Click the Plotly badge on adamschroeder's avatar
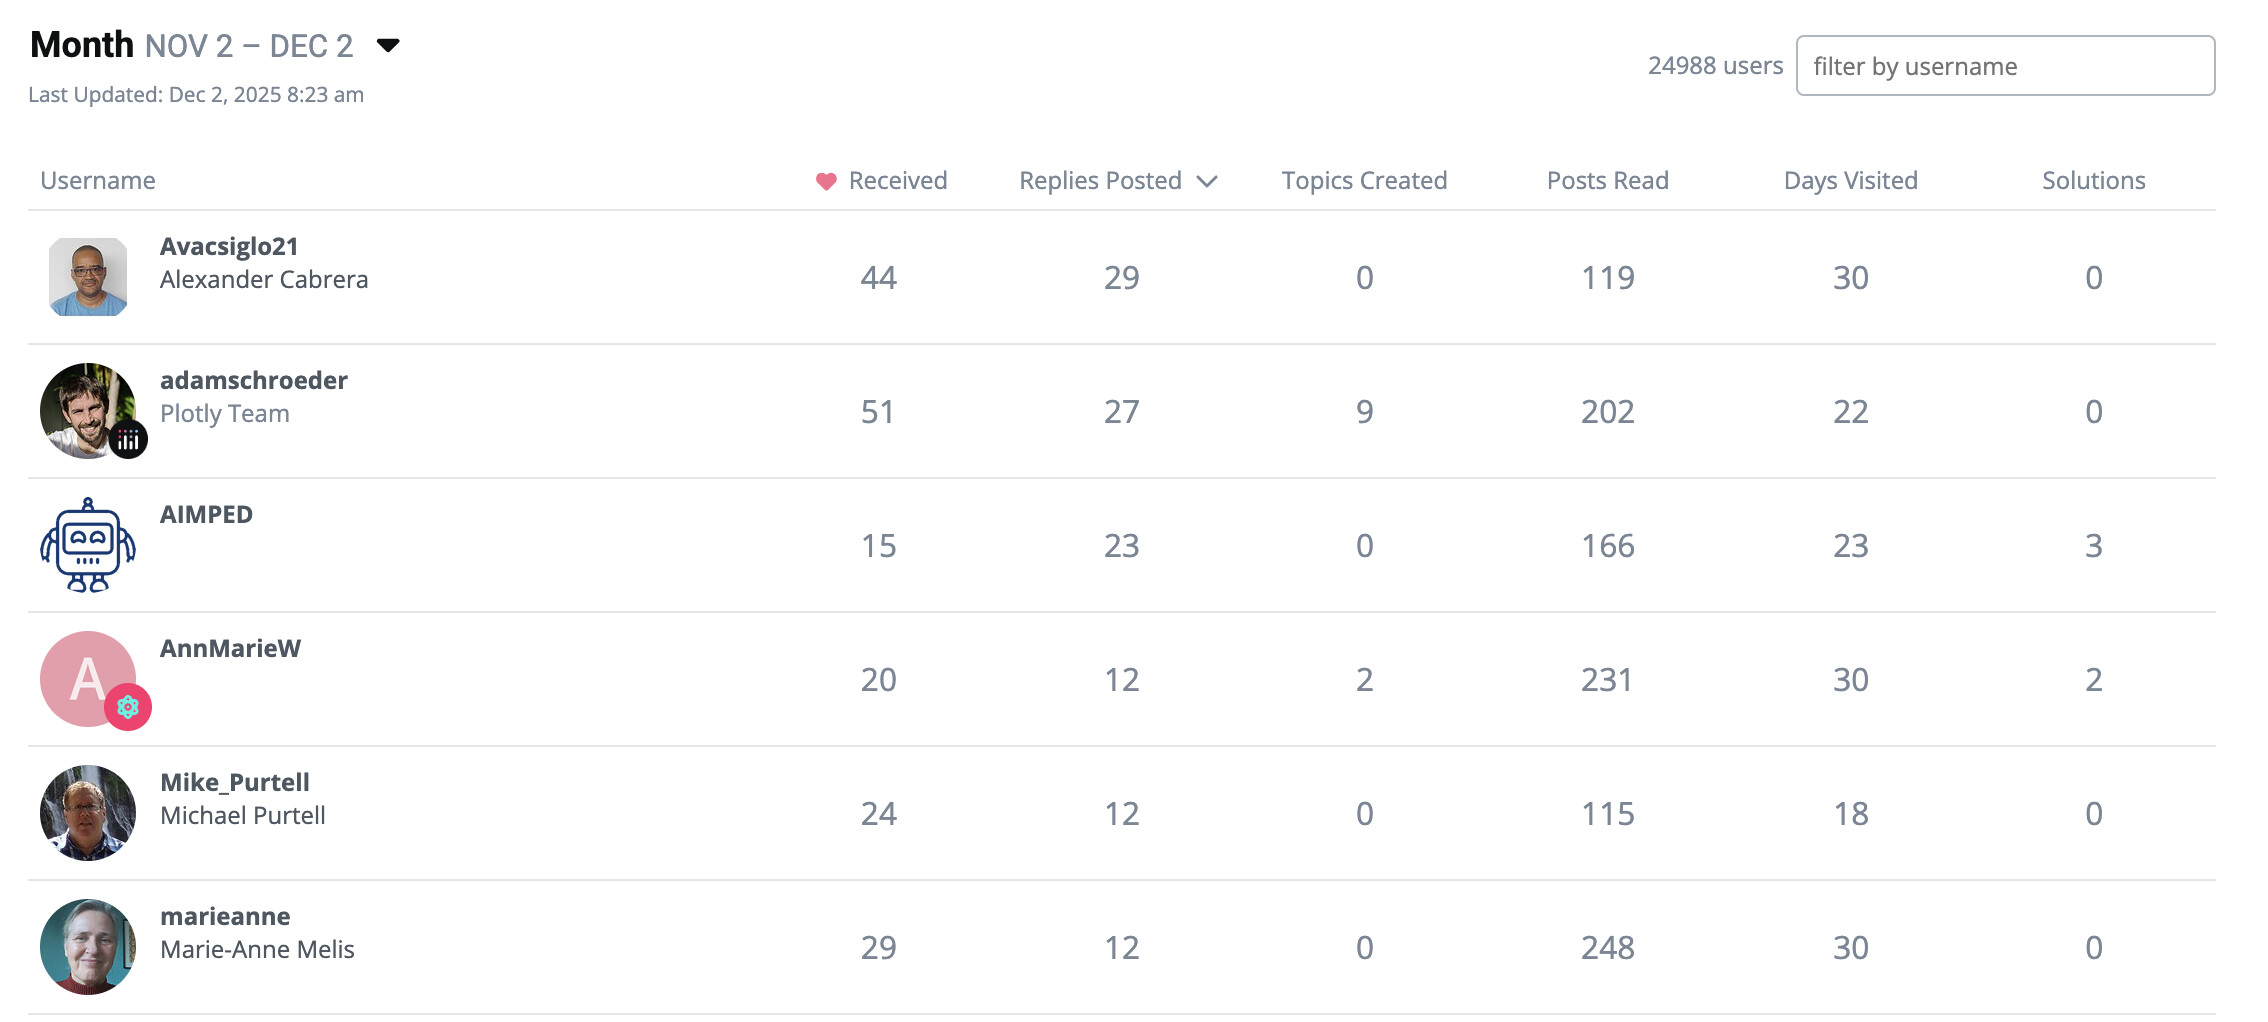This screenshot has height=1022, width=2268. pyautogui.click(x=128, y=440)
